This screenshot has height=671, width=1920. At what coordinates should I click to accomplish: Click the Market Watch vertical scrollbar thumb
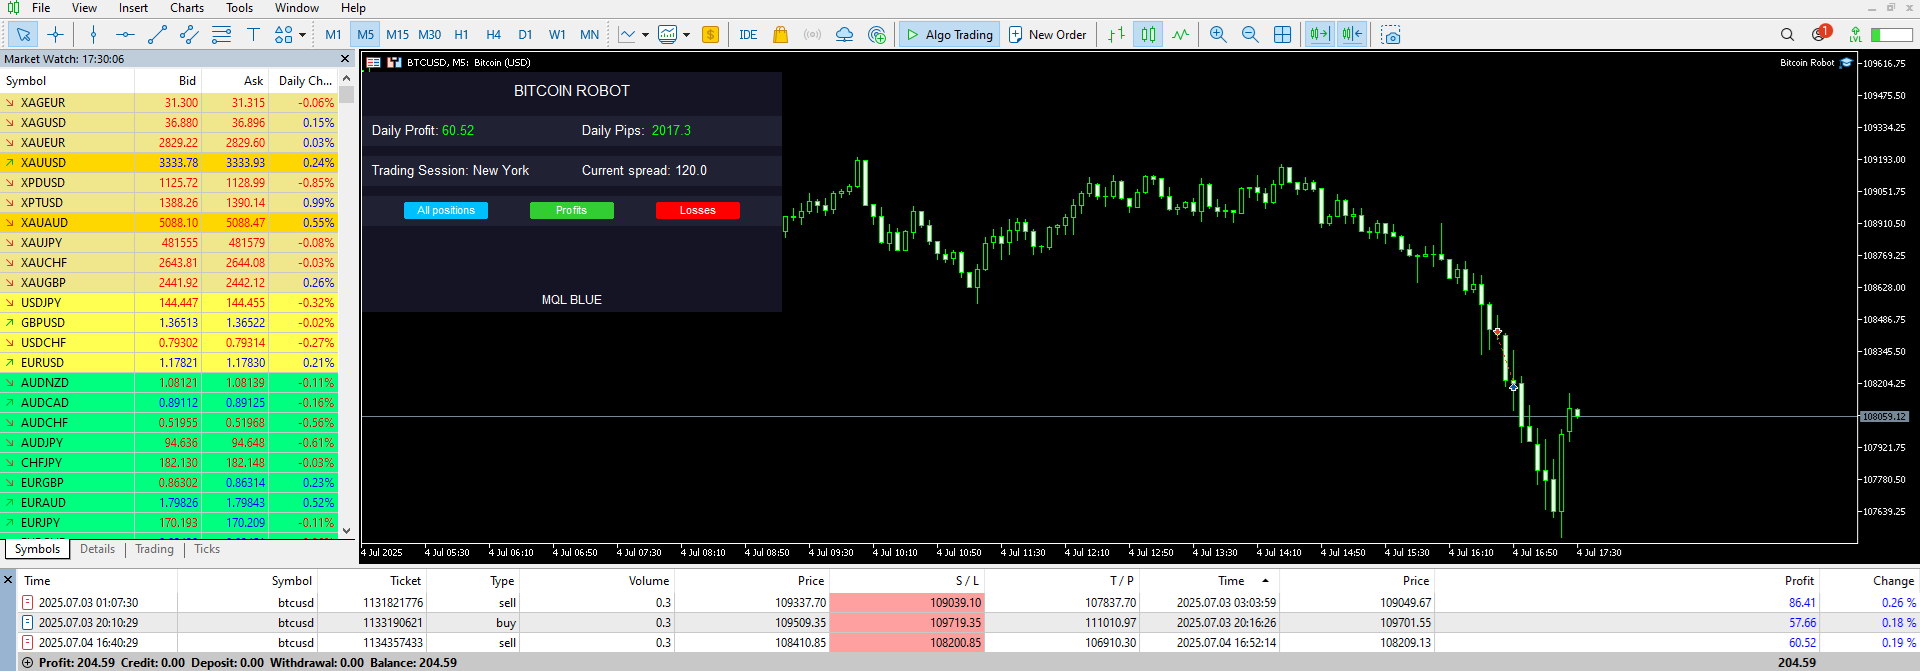(346, 95)
